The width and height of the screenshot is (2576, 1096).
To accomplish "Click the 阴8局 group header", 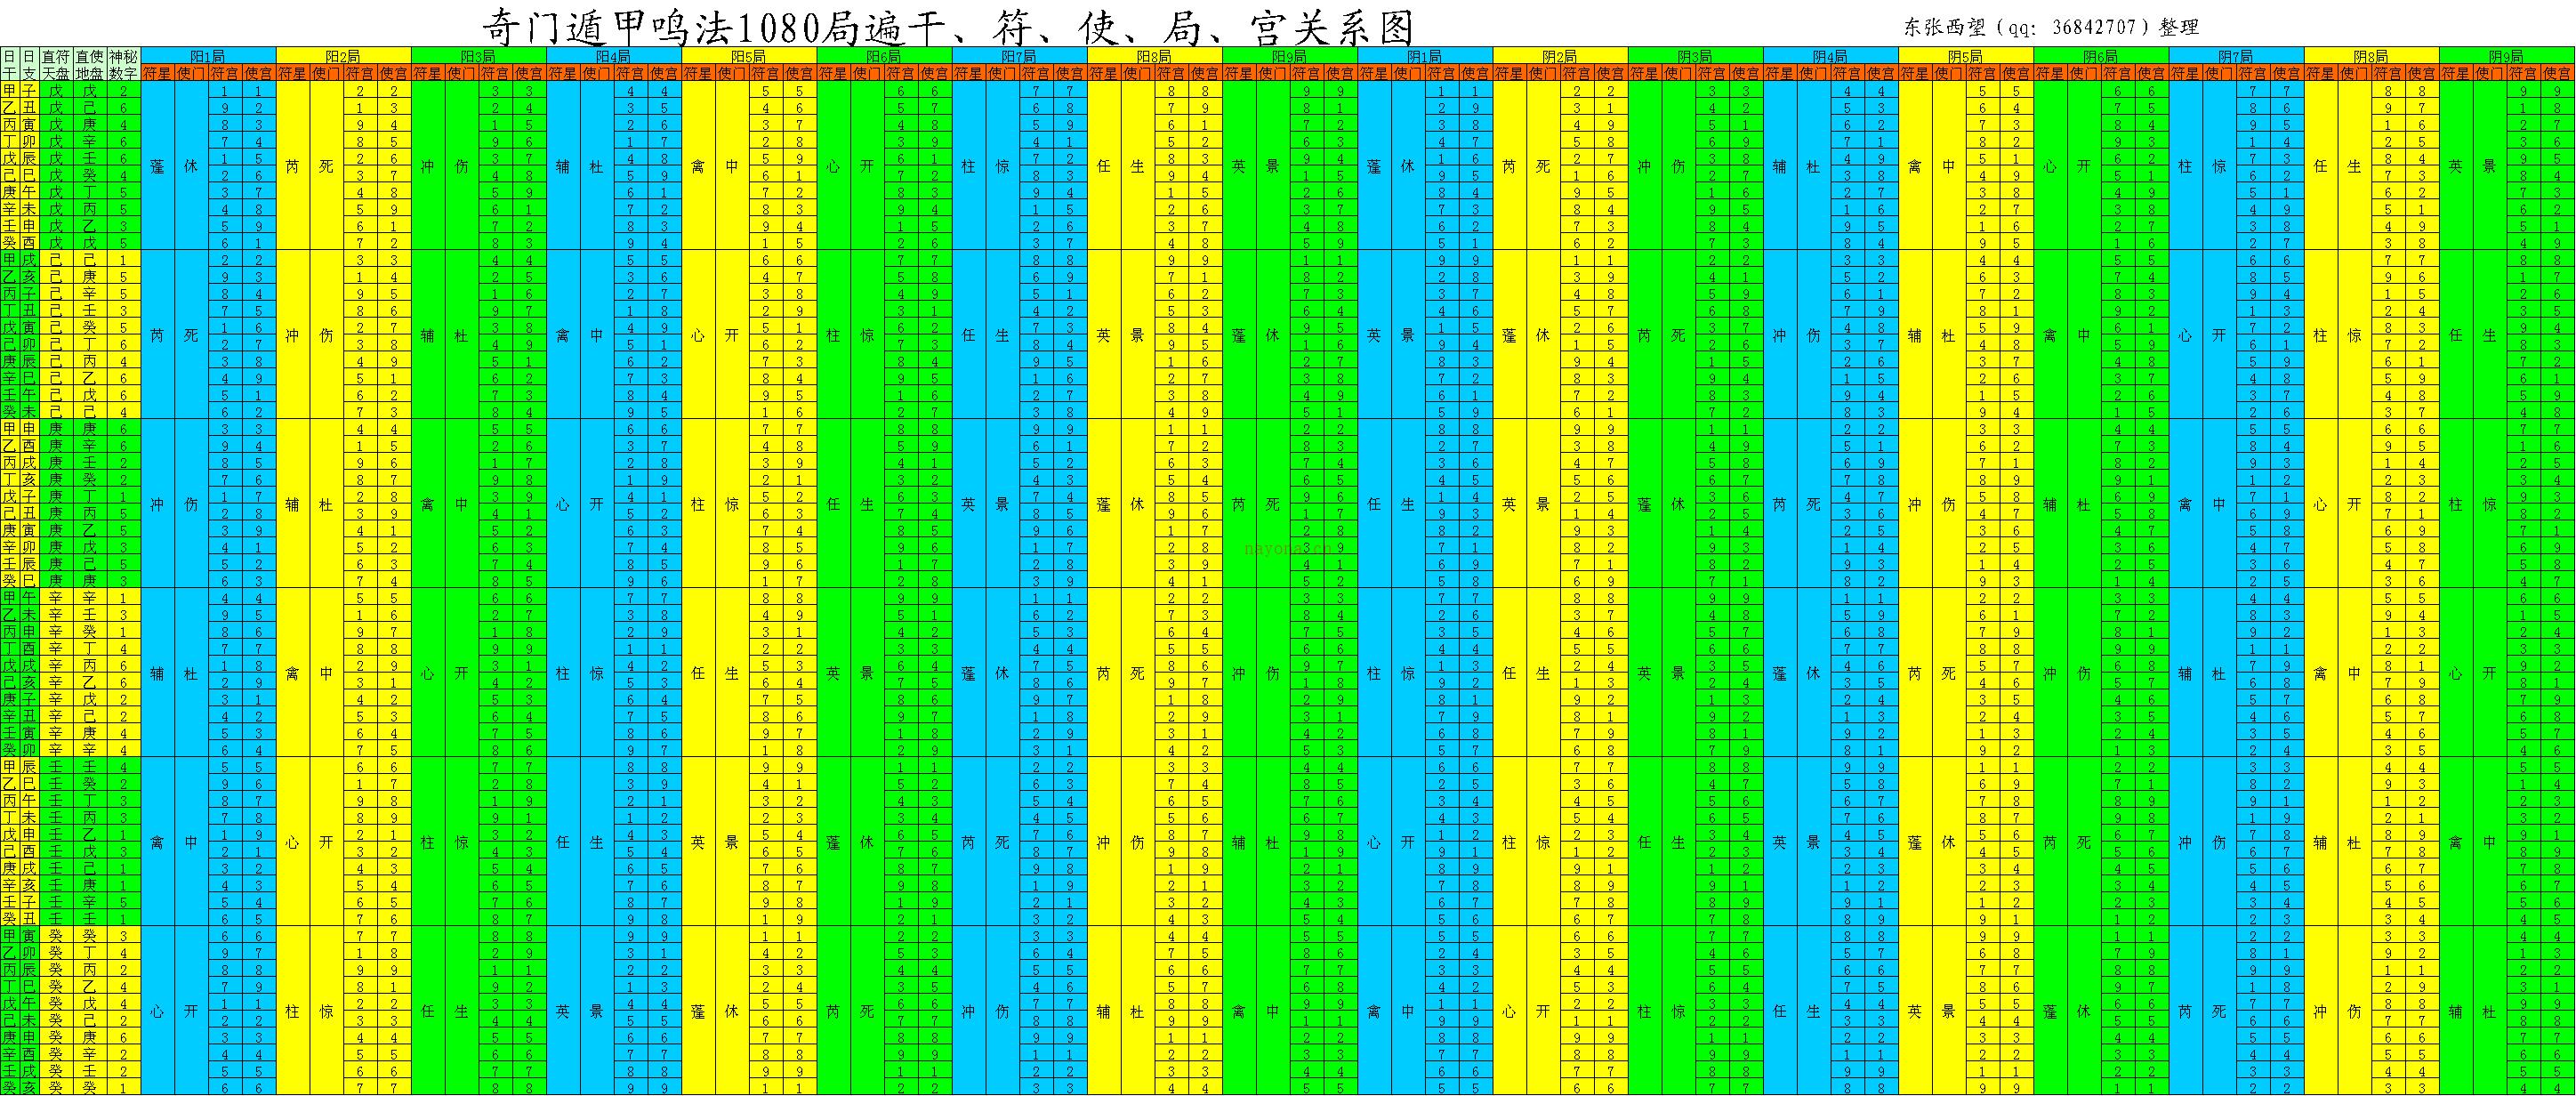I will coord(2370,56).
